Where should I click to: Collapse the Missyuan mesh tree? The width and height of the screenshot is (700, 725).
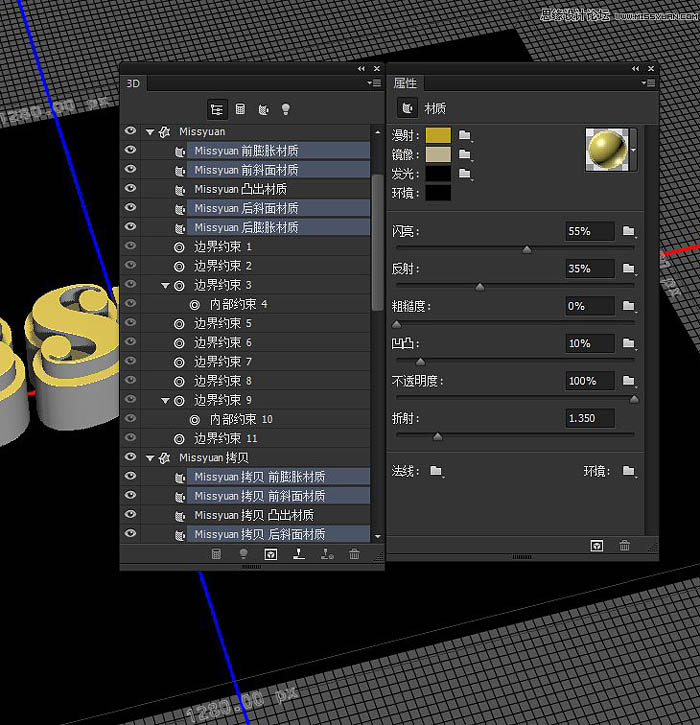point(150,132)
